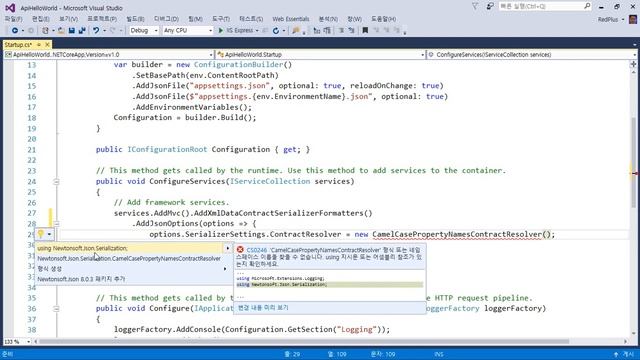The height and width of the screenshot is (360, 640).
Task: Open the IIS Express target dropdown arrow
Action: (257, 31)
